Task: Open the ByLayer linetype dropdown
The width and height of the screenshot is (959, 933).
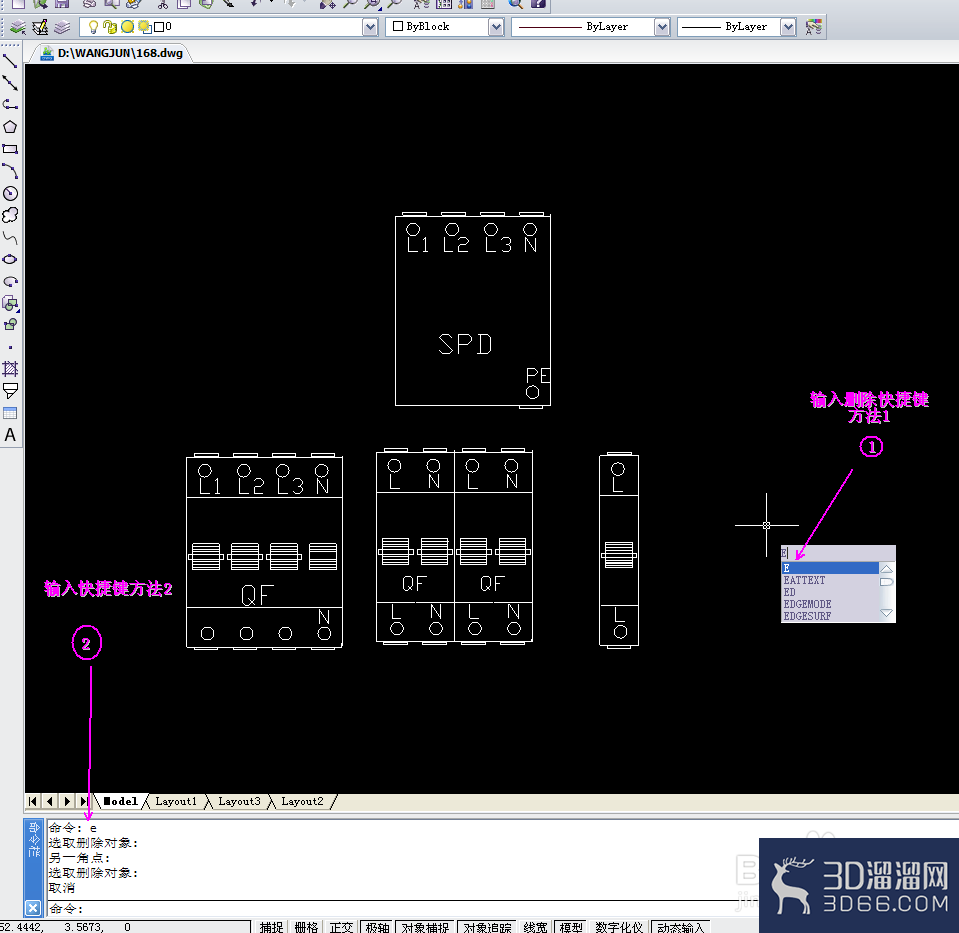Action: (662, 27)
